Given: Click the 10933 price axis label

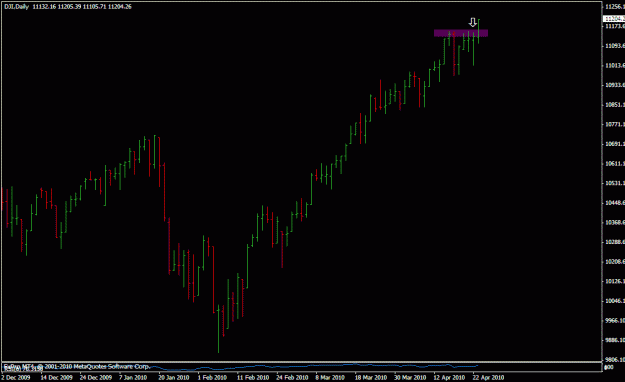Looking at the screenshot, I should coord(615,85).
